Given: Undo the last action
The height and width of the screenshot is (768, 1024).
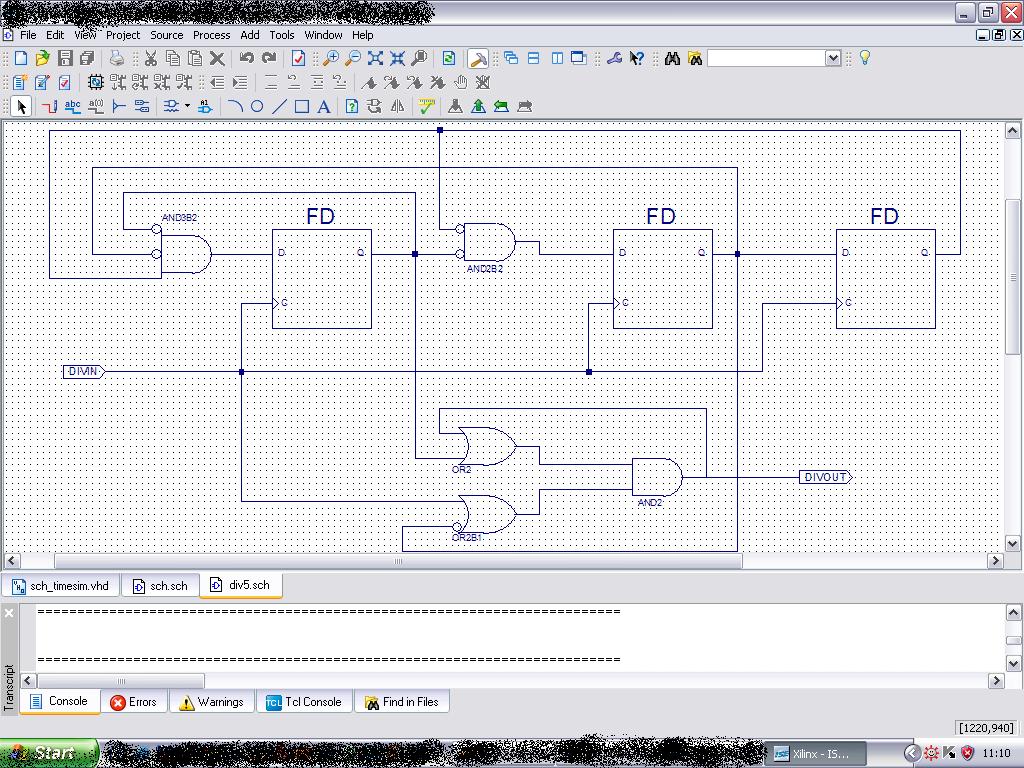Looking at the screenshot, I should [x=246, y=58].
